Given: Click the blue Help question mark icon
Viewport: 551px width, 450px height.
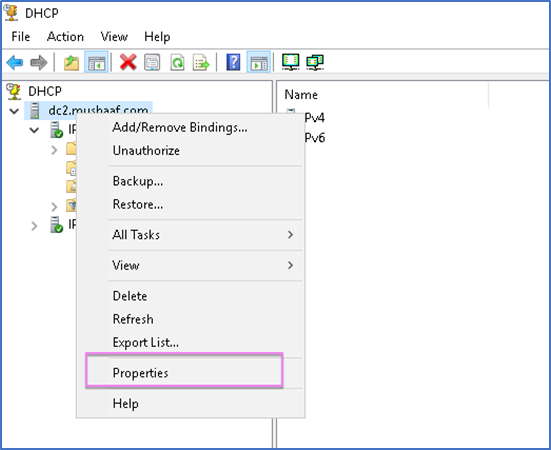Looking at the screenshot, I should click(x=233, y=63).
